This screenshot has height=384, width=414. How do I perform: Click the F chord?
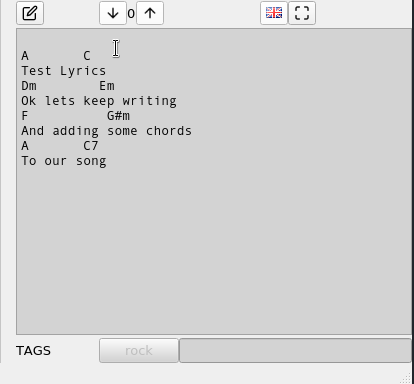[x=25, y=116]
